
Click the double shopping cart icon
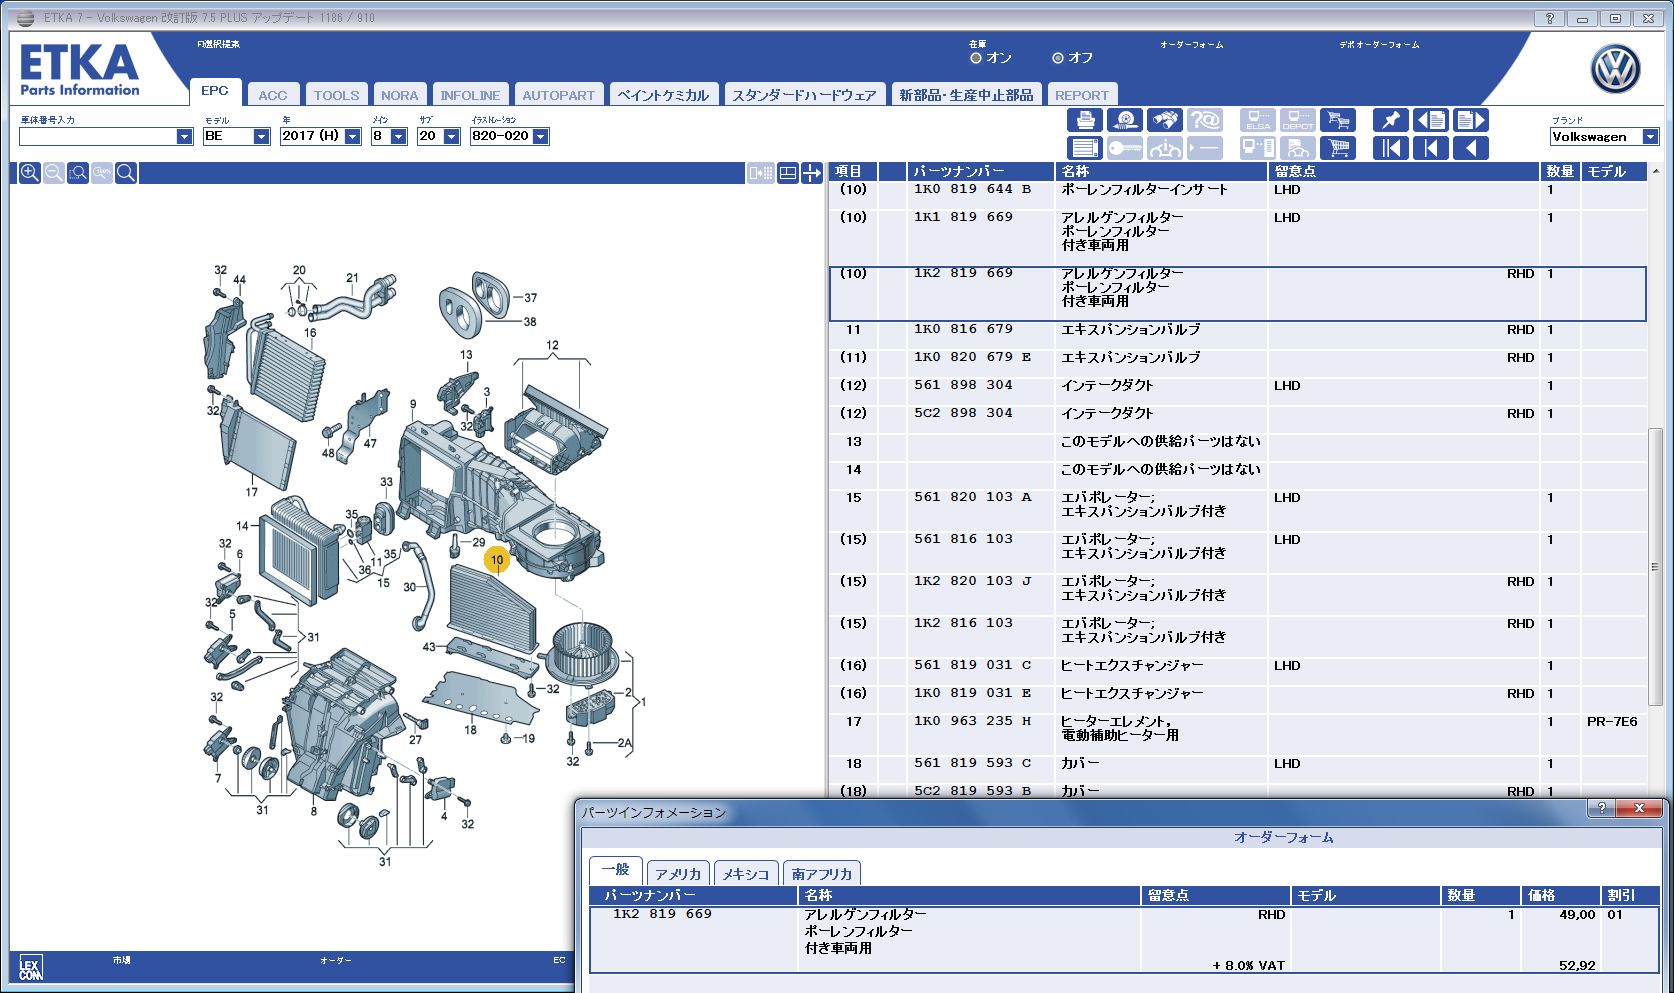point(1337,121)
